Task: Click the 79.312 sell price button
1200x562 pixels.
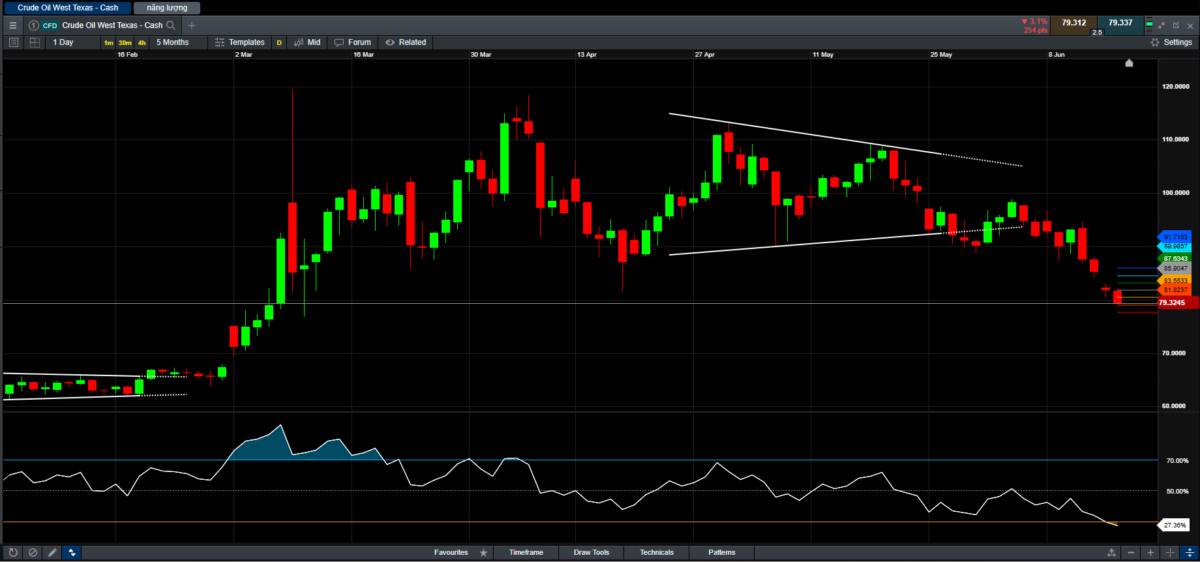Action: pyautogui.click(x=1072, y=22)
